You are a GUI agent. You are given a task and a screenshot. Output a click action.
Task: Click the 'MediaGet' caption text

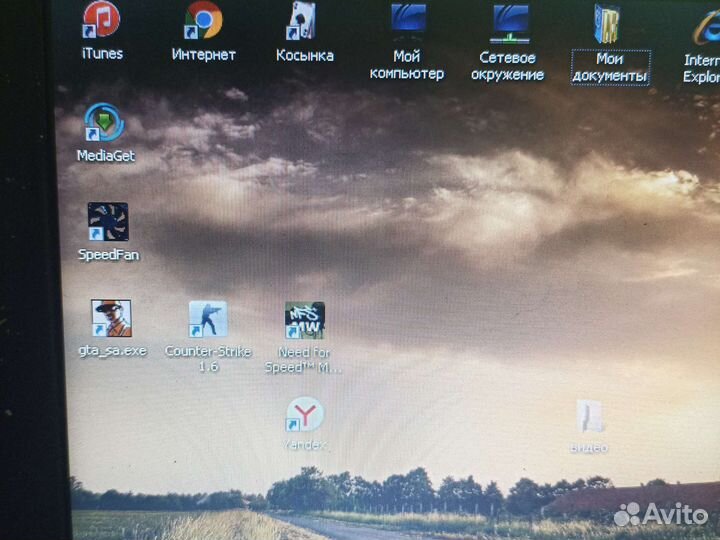point(105,156)
